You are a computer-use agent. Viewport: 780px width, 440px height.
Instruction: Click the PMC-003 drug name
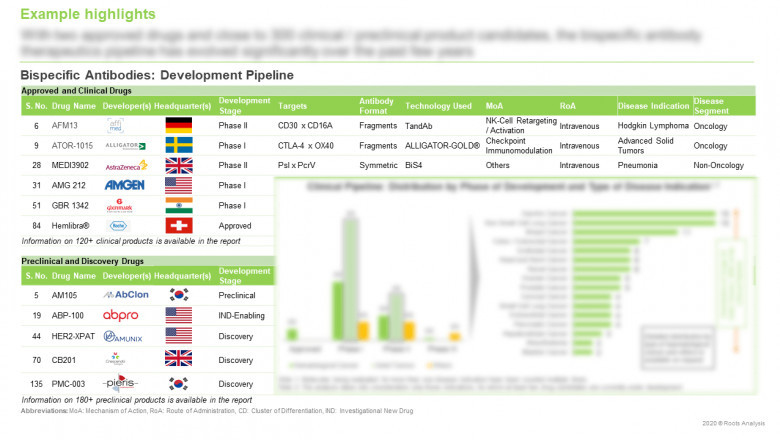[x=68, y=384]
